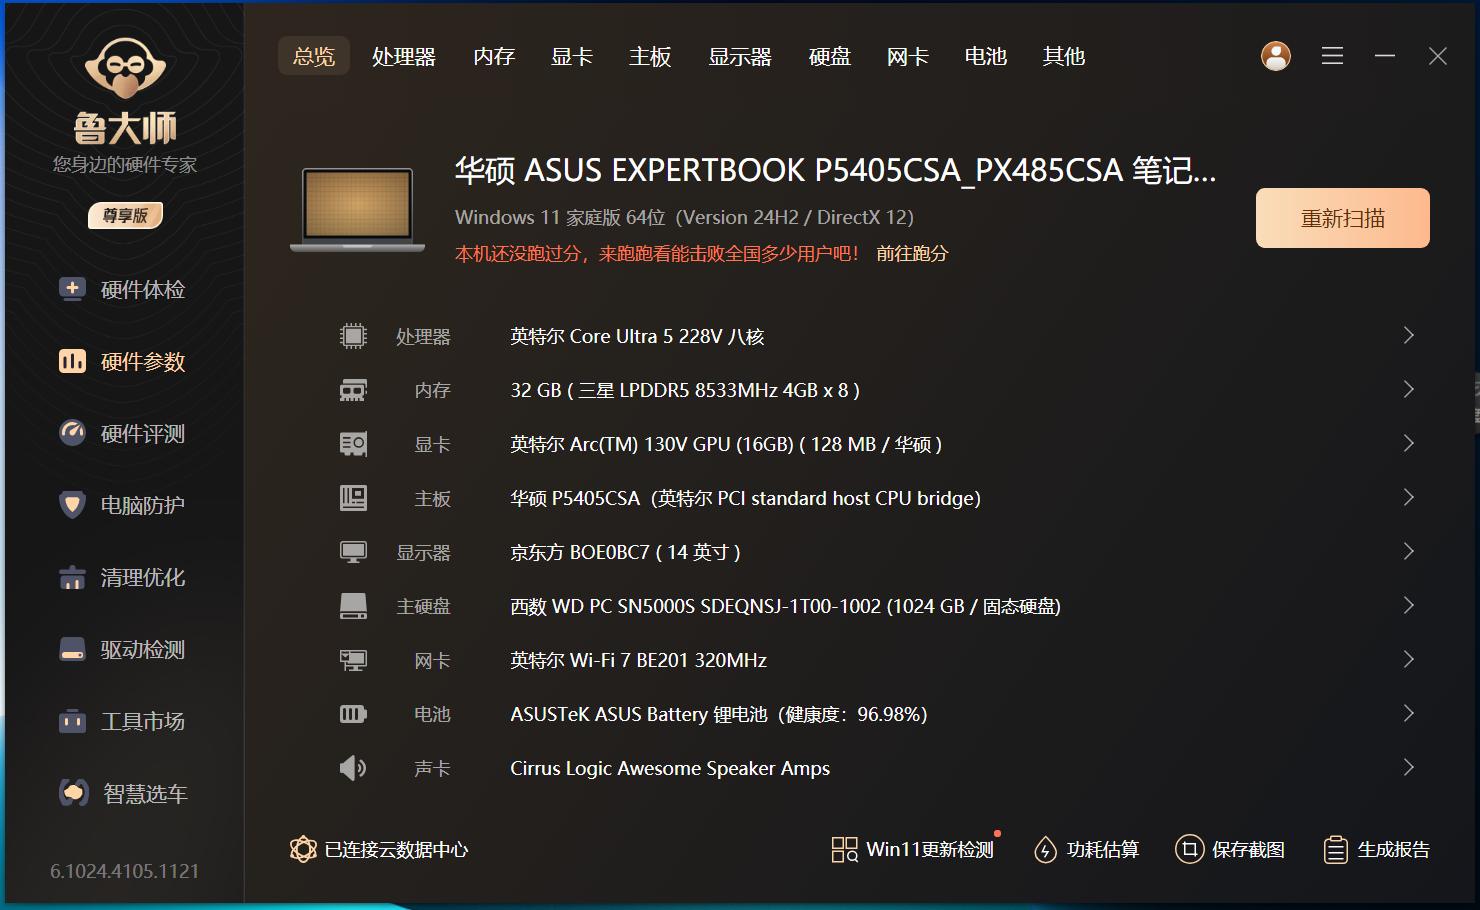The image size is (1480, 910).
Task: Click the Wi-Fi 7 BE201 320MHz text
Action: pos(638,661)
